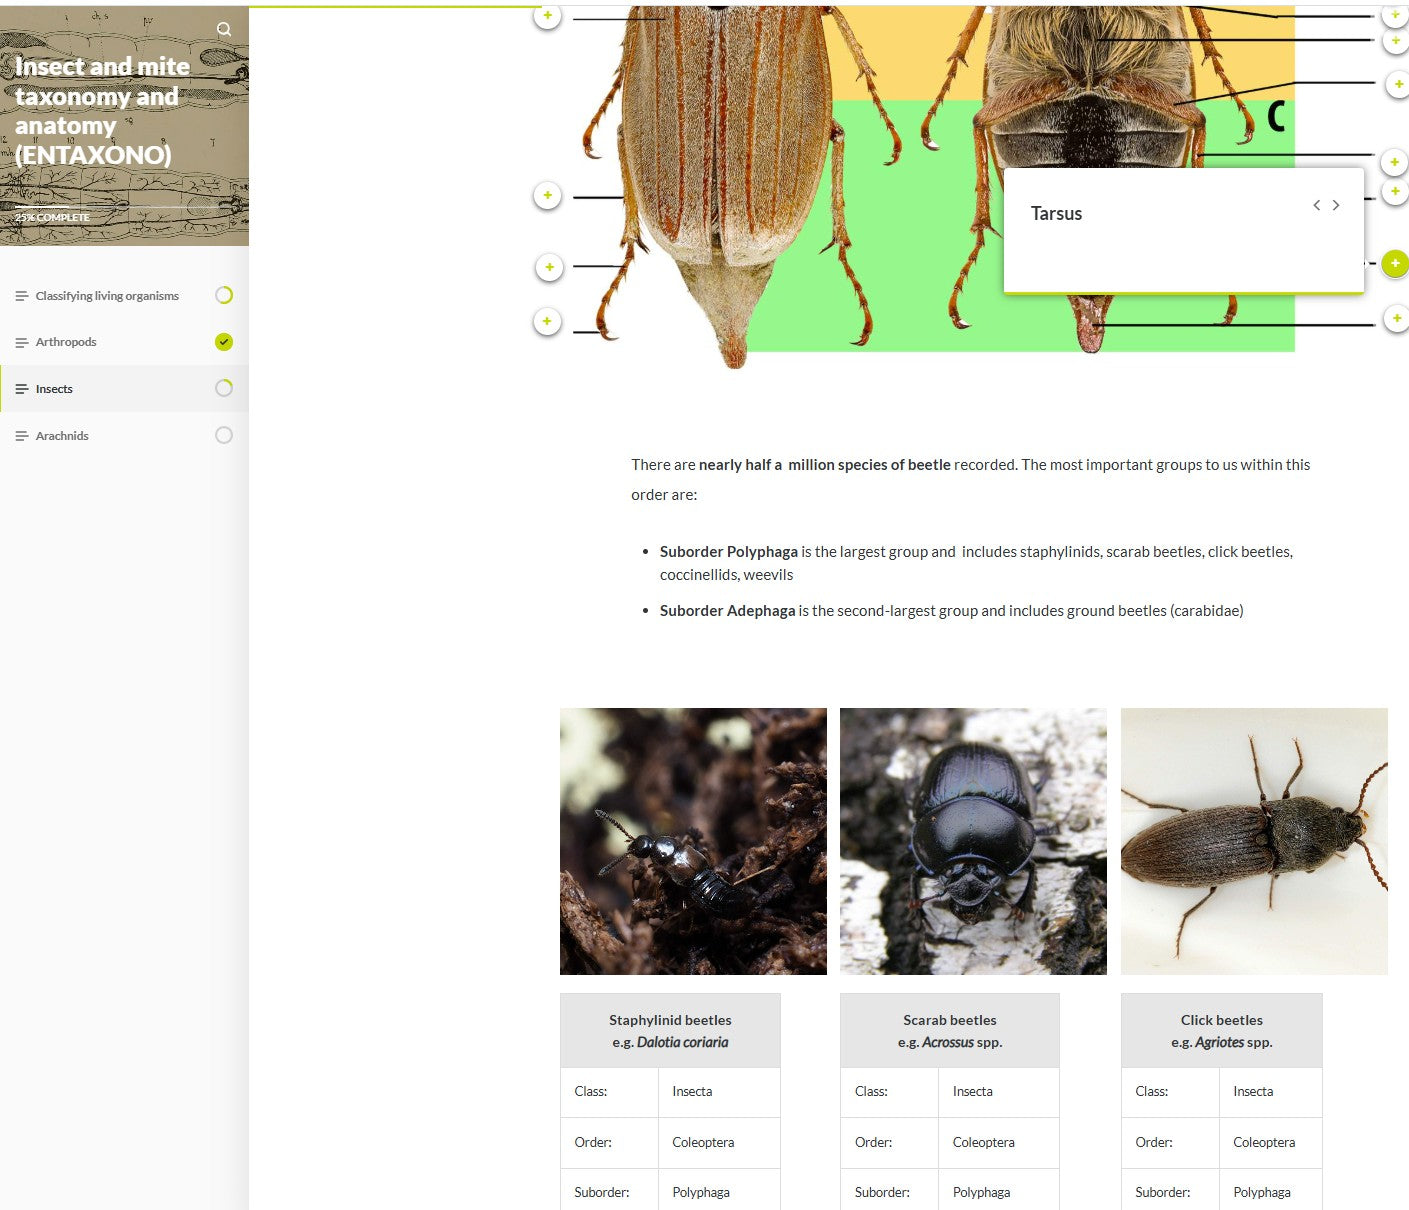Image resolution: width=1409 pixels, height=1210 pixels.
Task: Click the list icon beside Arachnids
Action: tap(21, 435)
